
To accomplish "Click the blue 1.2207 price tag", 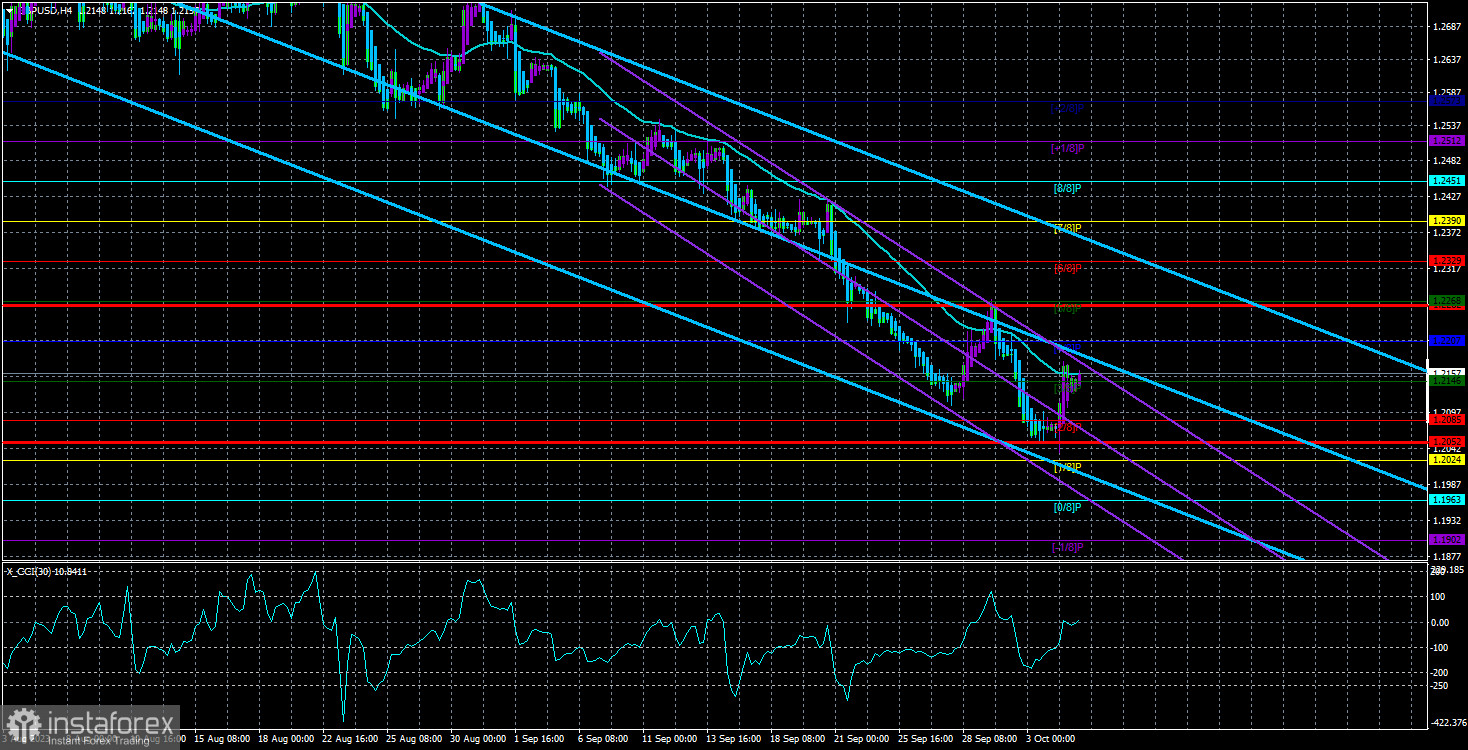I will 1447,340.
